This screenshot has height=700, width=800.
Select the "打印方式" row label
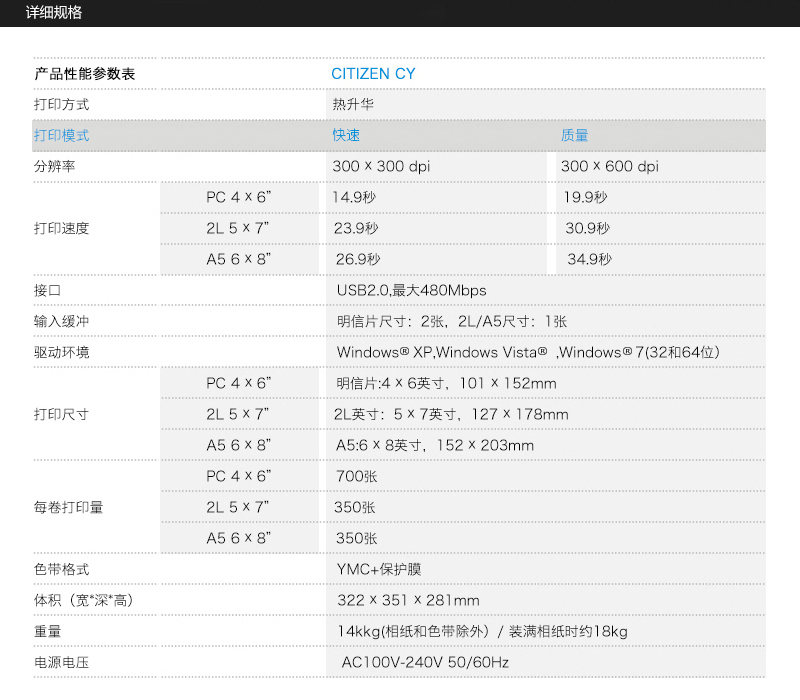pyautogui.click(x=62, y=105)
